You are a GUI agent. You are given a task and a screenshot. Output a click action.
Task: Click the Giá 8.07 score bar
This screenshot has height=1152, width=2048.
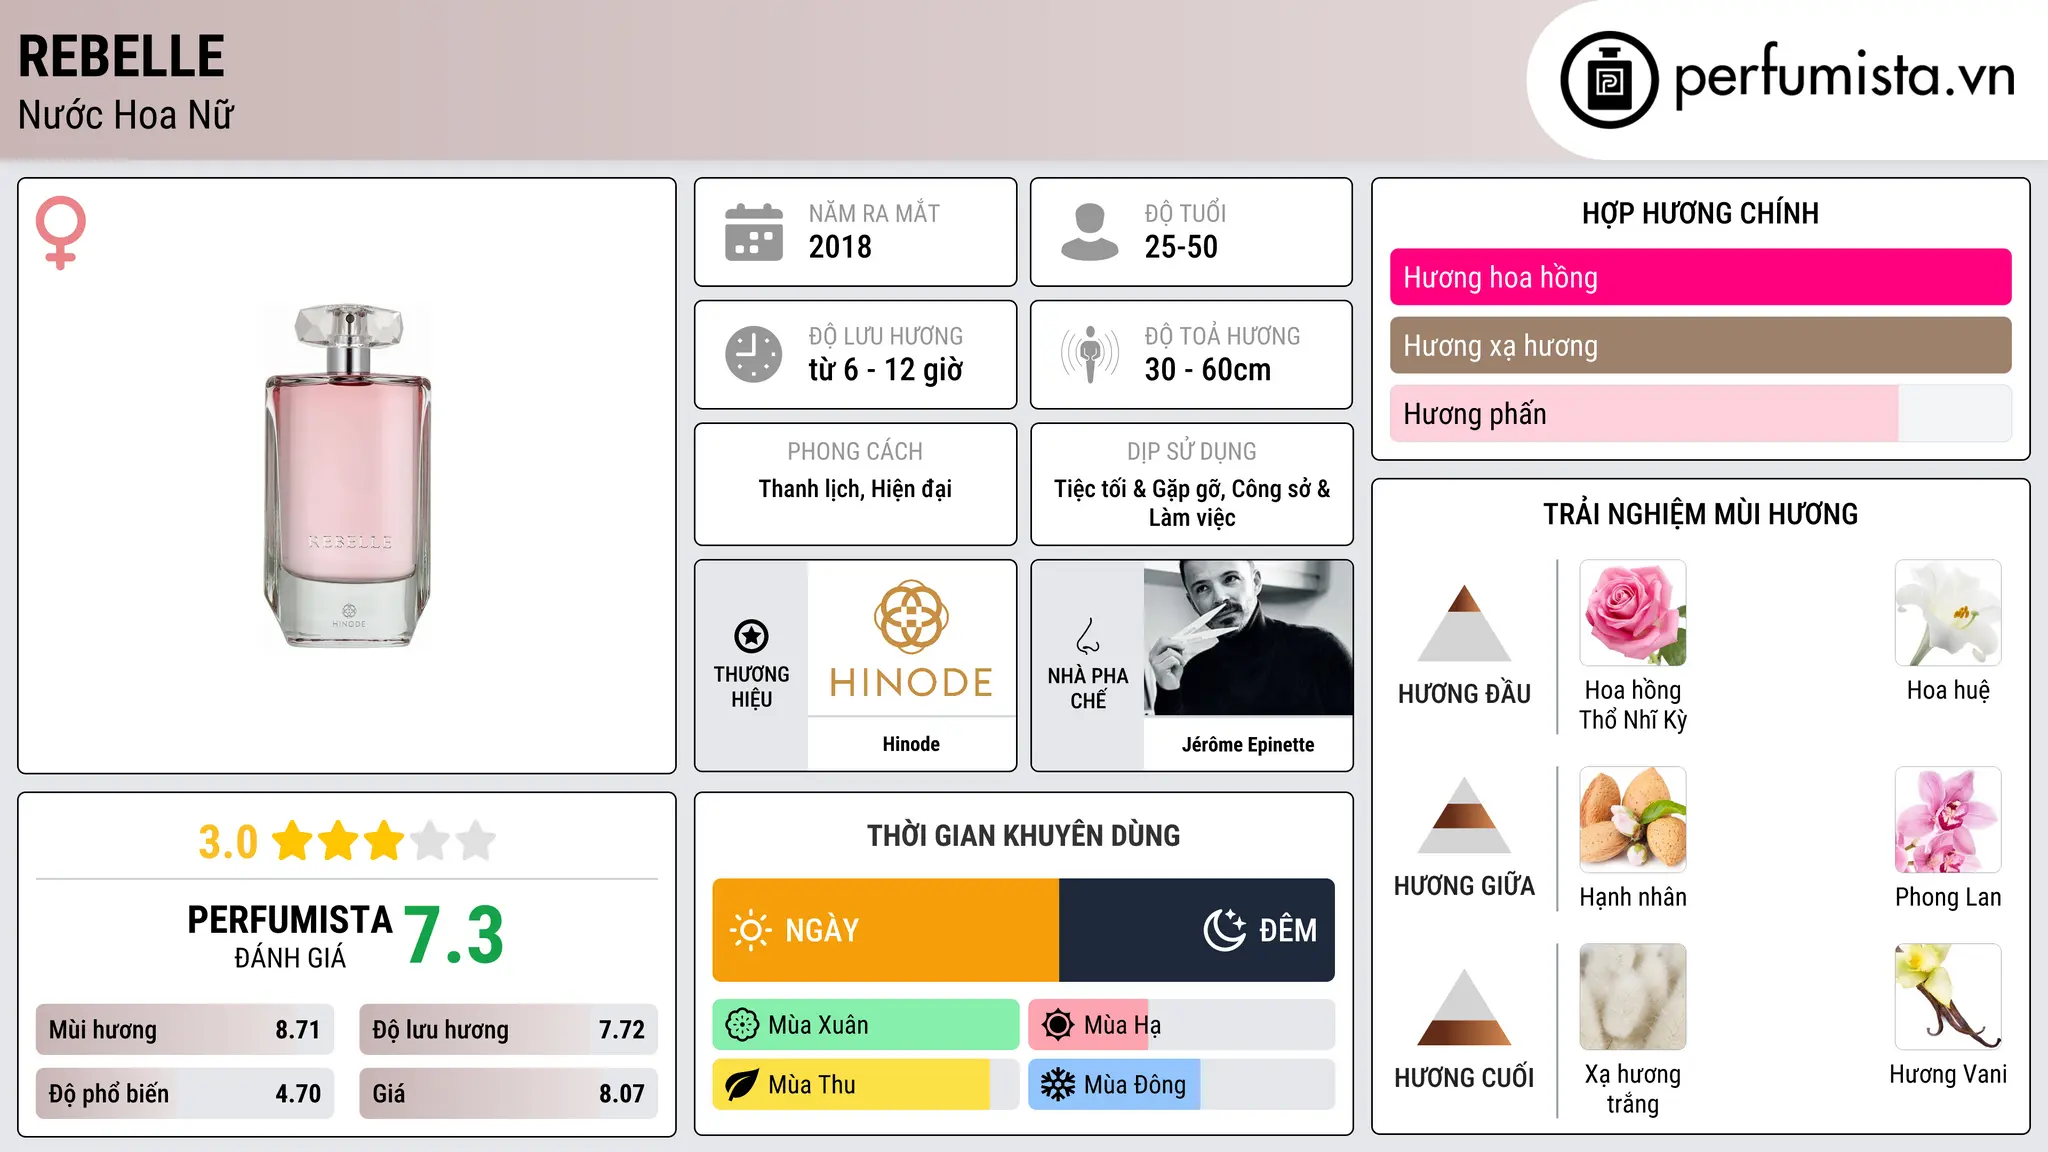click(x=508, y=1094)
